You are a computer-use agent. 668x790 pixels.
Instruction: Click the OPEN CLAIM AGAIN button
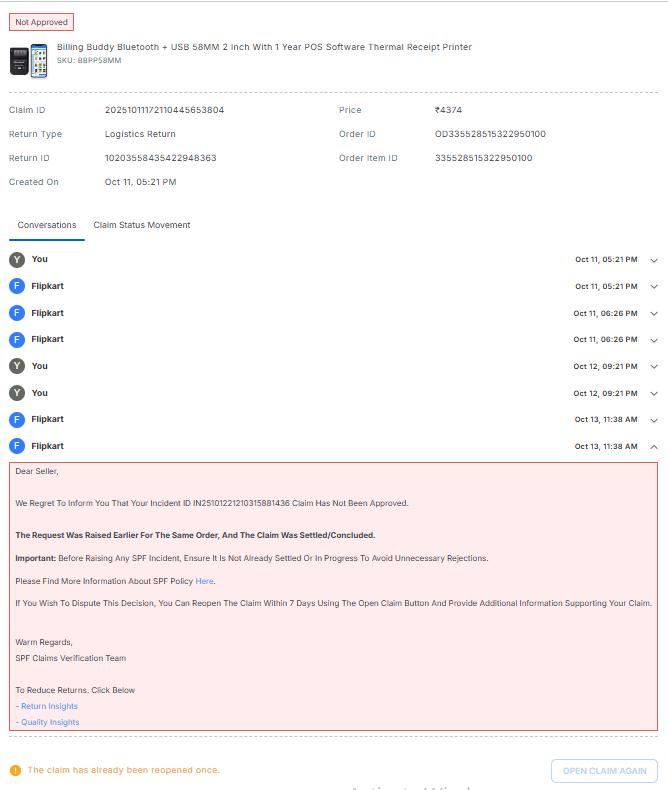pyautogui.click(x=605, y=771)
